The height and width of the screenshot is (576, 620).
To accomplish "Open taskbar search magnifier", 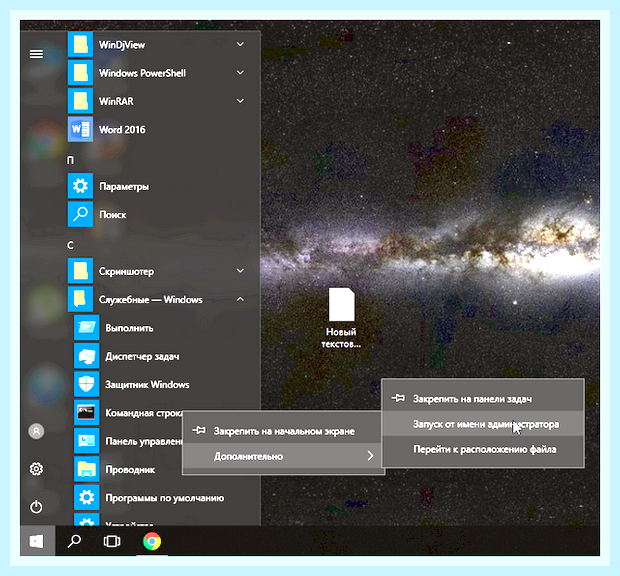I will click(x=74, y=541).
